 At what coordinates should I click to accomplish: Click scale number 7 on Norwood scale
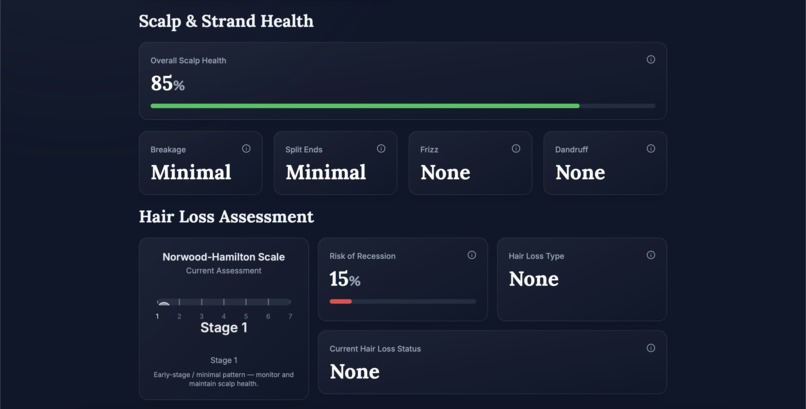point(290,317)
